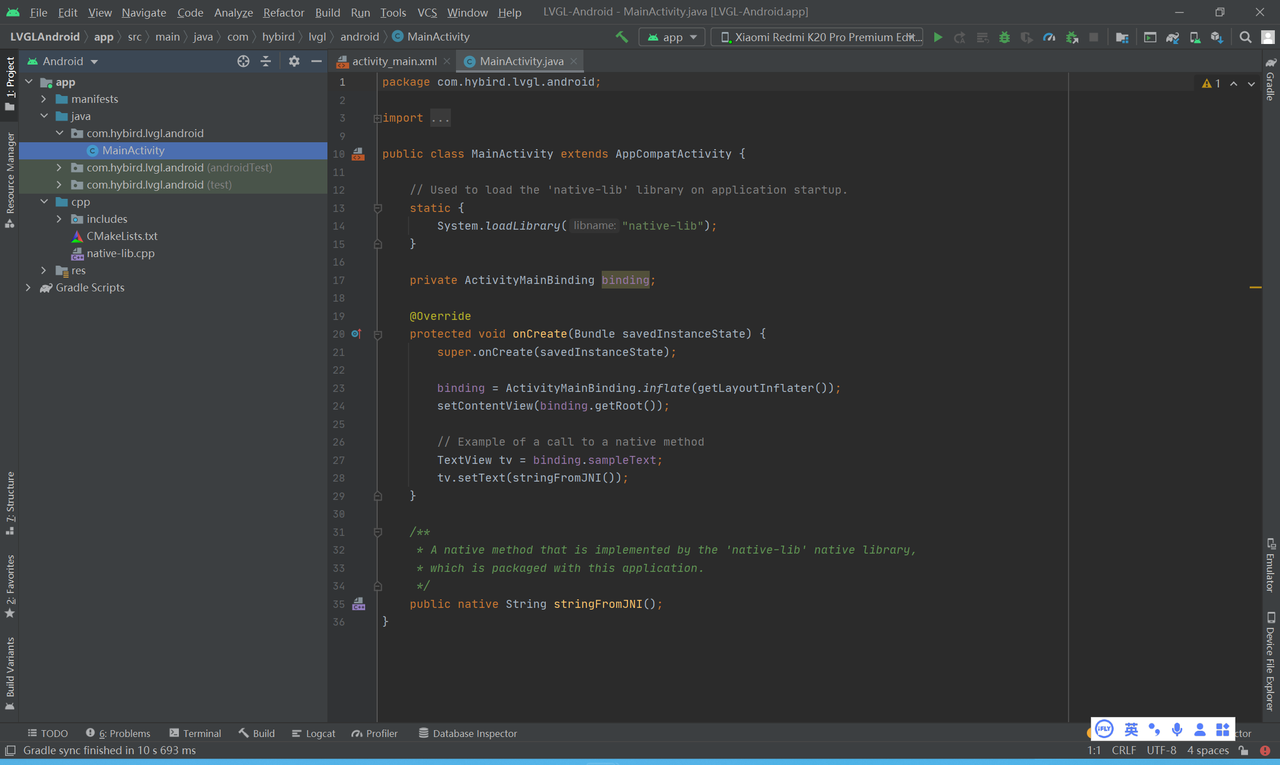This screenshot has width=1280, height=765.
Task: Open the Database Inspector tool window
Action: click(x=467, y=733)
